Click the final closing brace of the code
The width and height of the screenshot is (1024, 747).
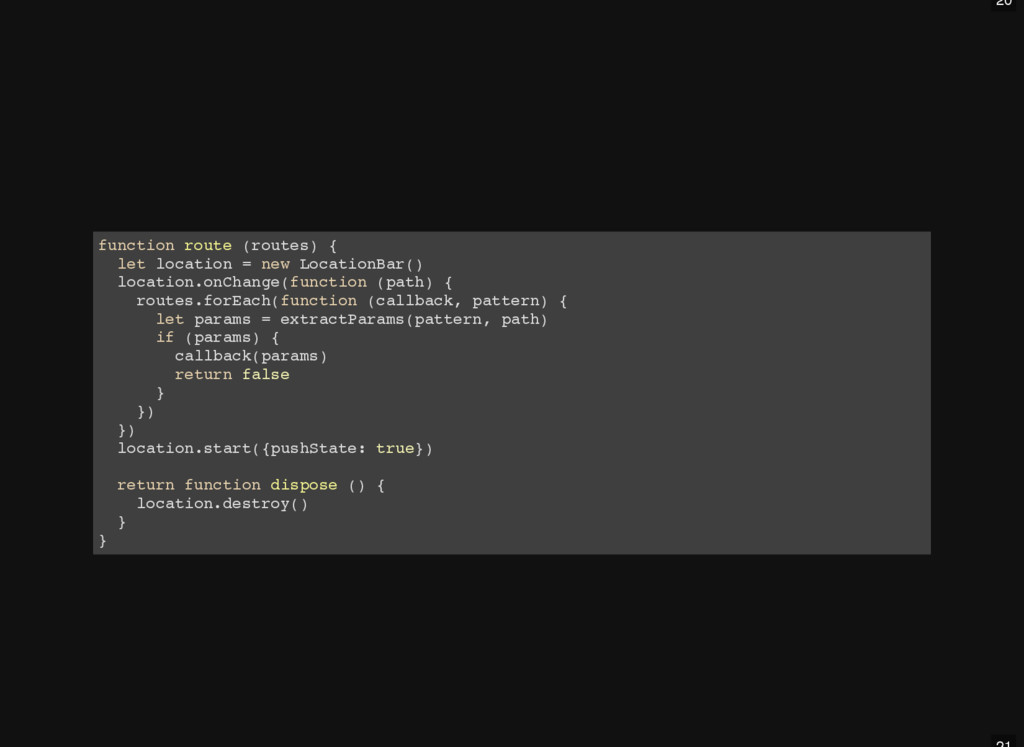coord(103,540)
